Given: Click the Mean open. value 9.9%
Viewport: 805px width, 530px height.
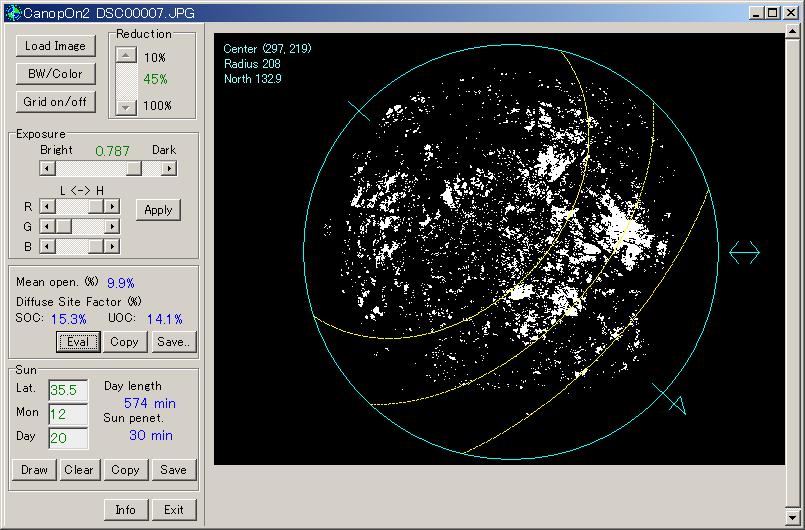Looking at the screenshot, I should [121, 283].
